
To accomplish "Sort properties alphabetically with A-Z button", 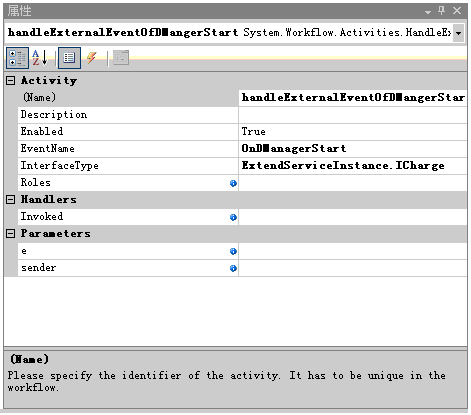I will (x=40, y=58).
